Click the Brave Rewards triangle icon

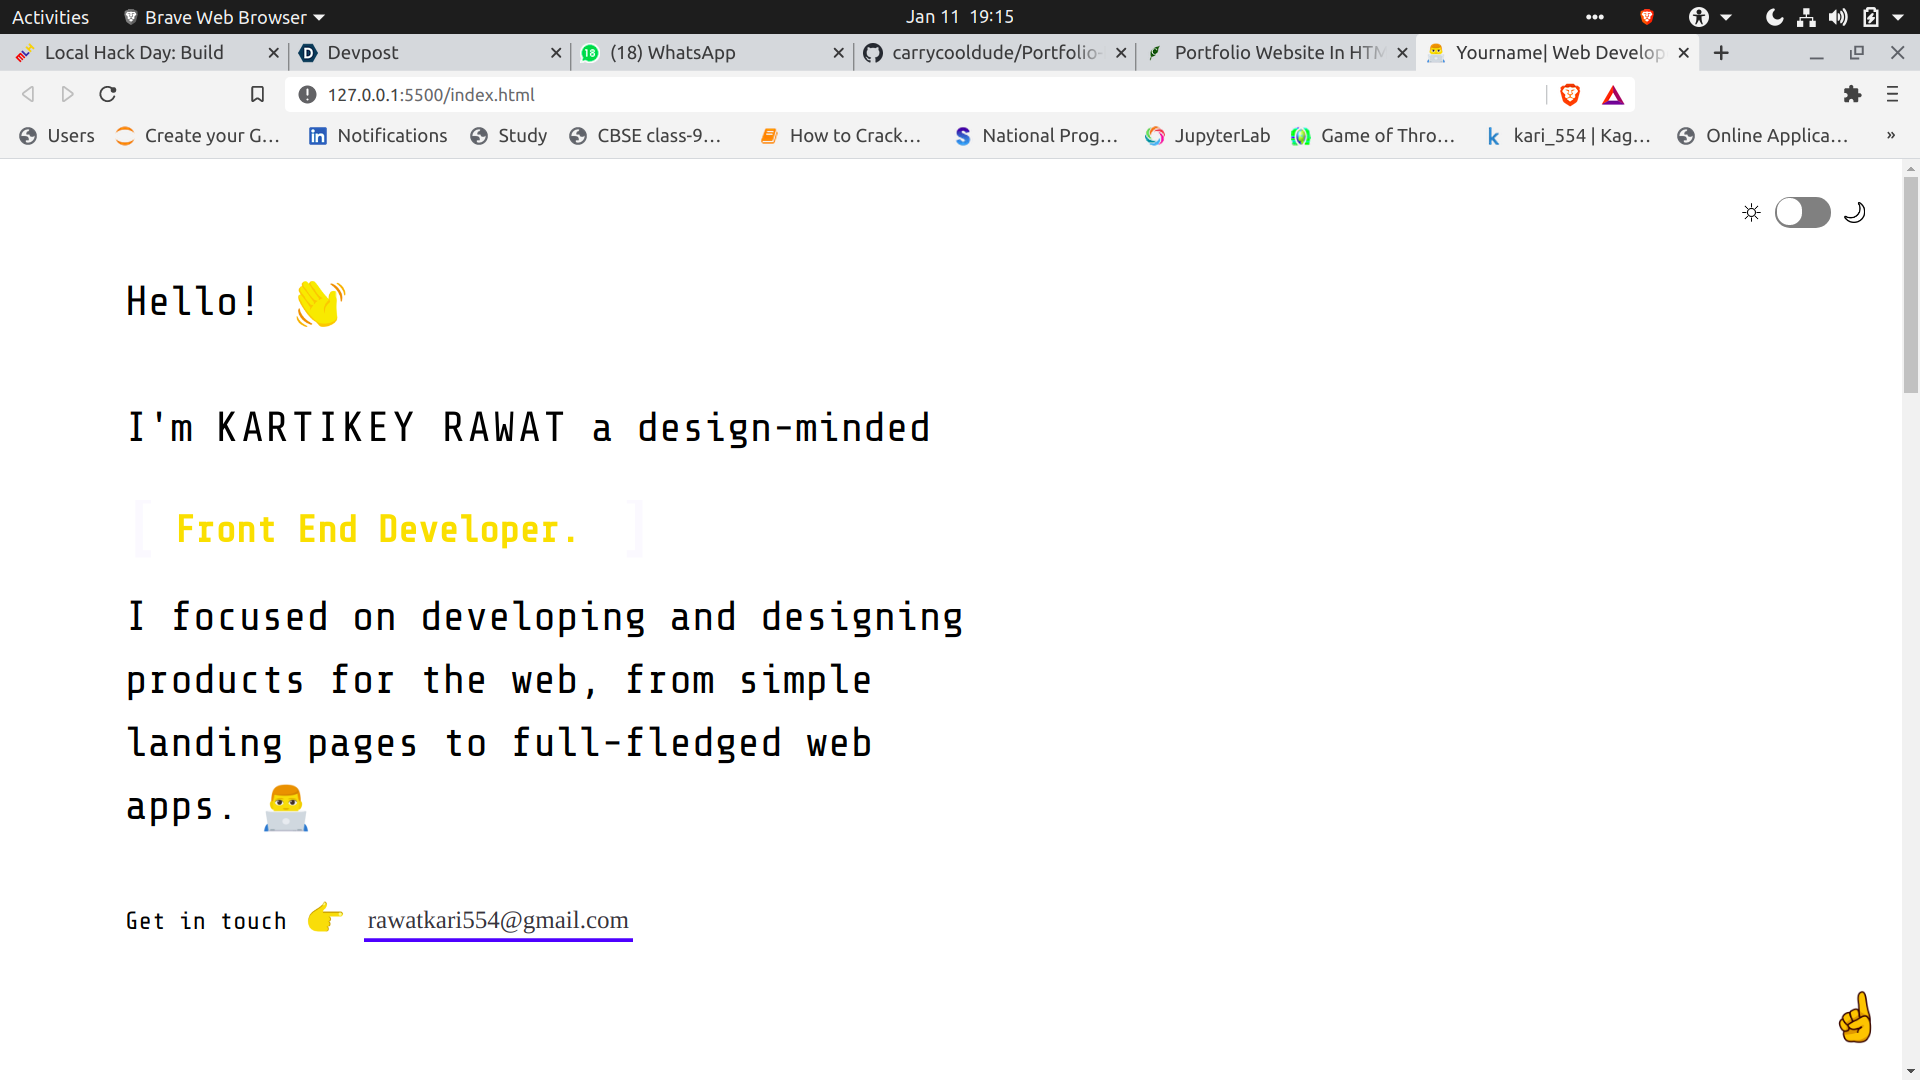[x=1612, y=95]
